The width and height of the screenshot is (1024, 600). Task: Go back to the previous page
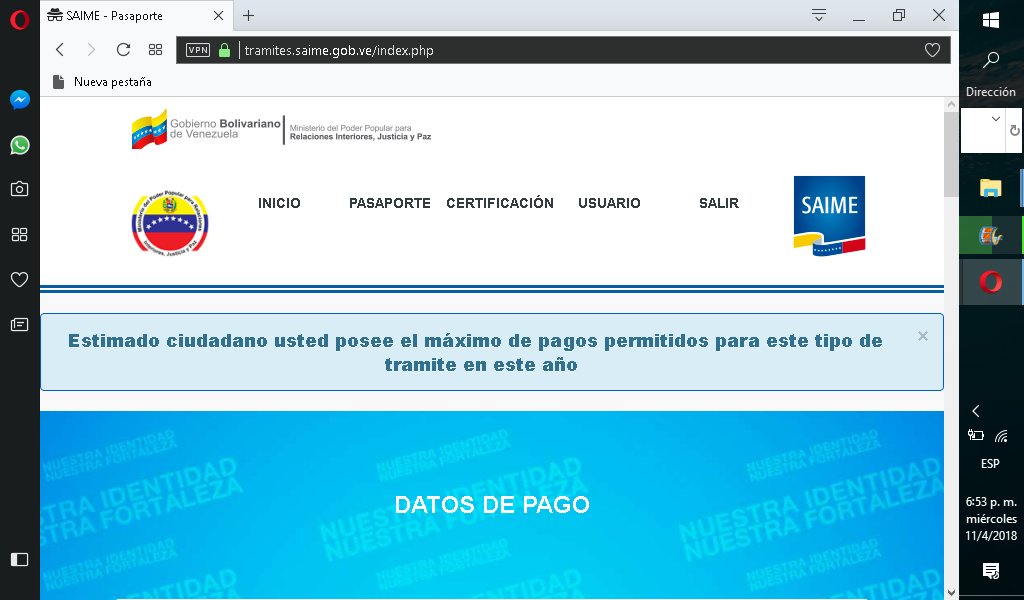[60, 50]
